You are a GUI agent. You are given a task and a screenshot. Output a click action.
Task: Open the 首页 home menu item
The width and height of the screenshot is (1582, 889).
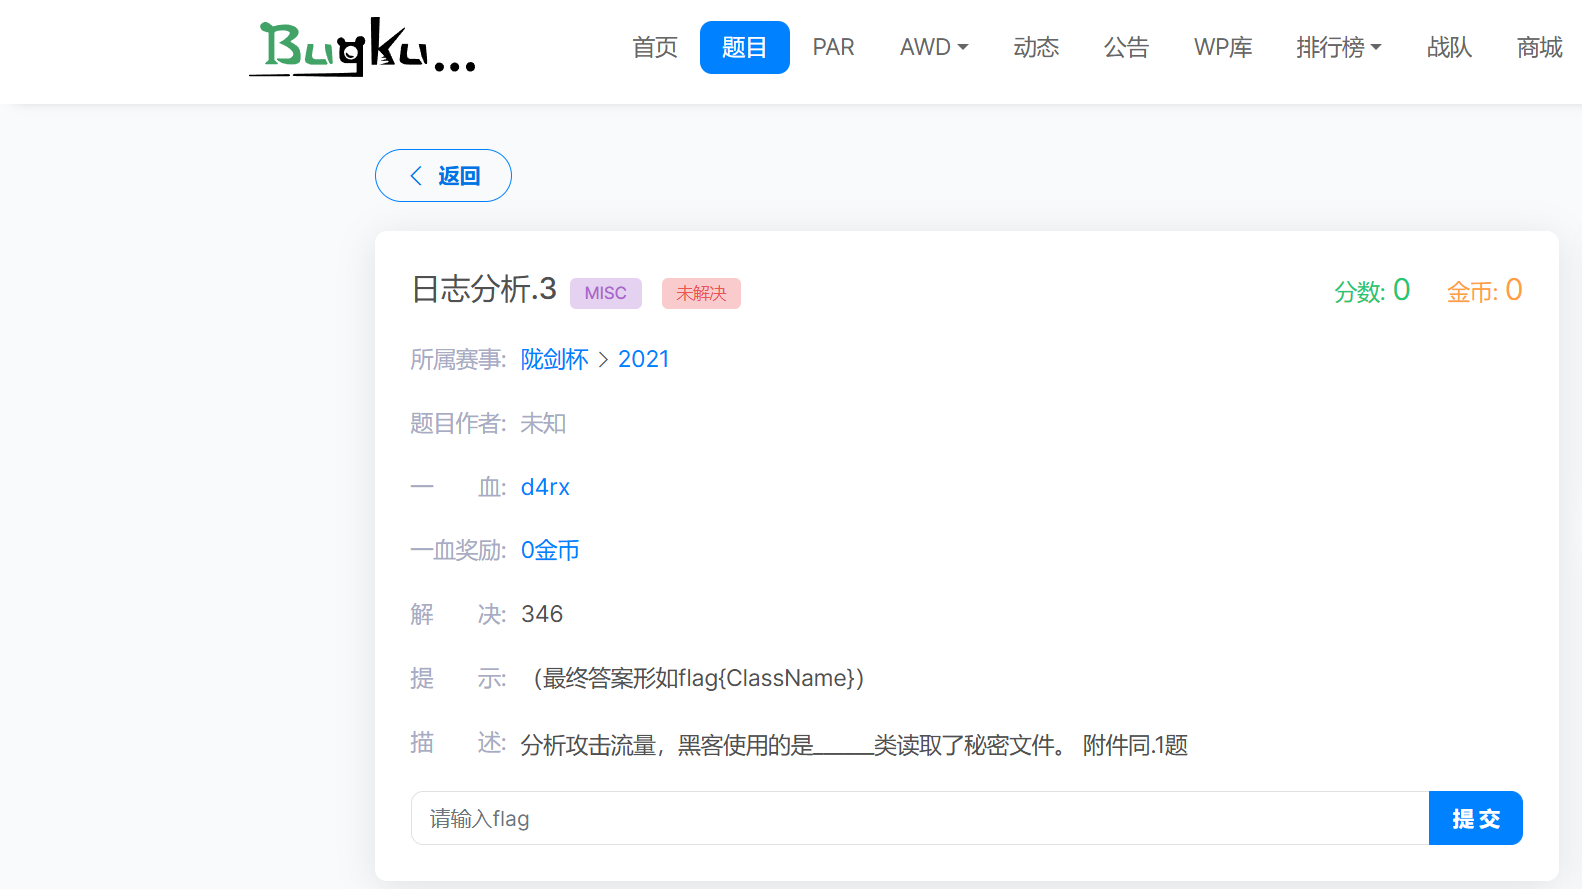[x=655, y=47]
